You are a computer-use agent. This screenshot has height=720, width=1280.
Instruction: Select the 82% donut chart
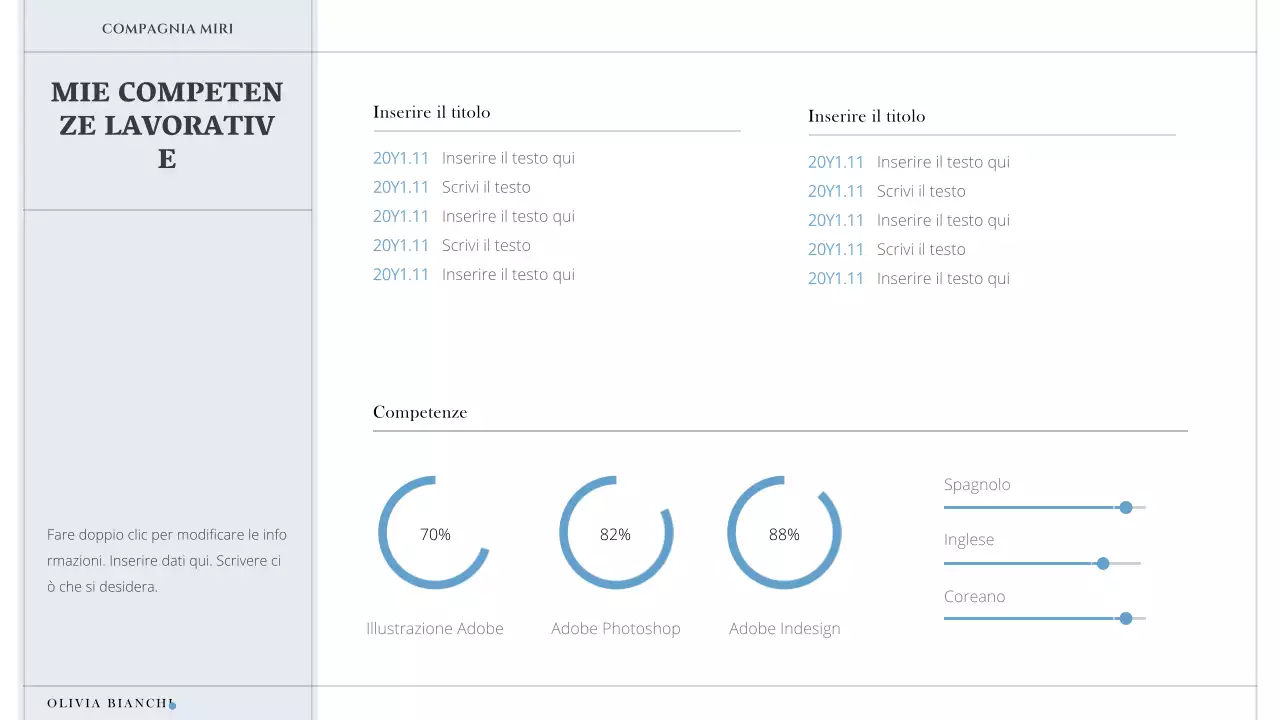tap(615, 533)
